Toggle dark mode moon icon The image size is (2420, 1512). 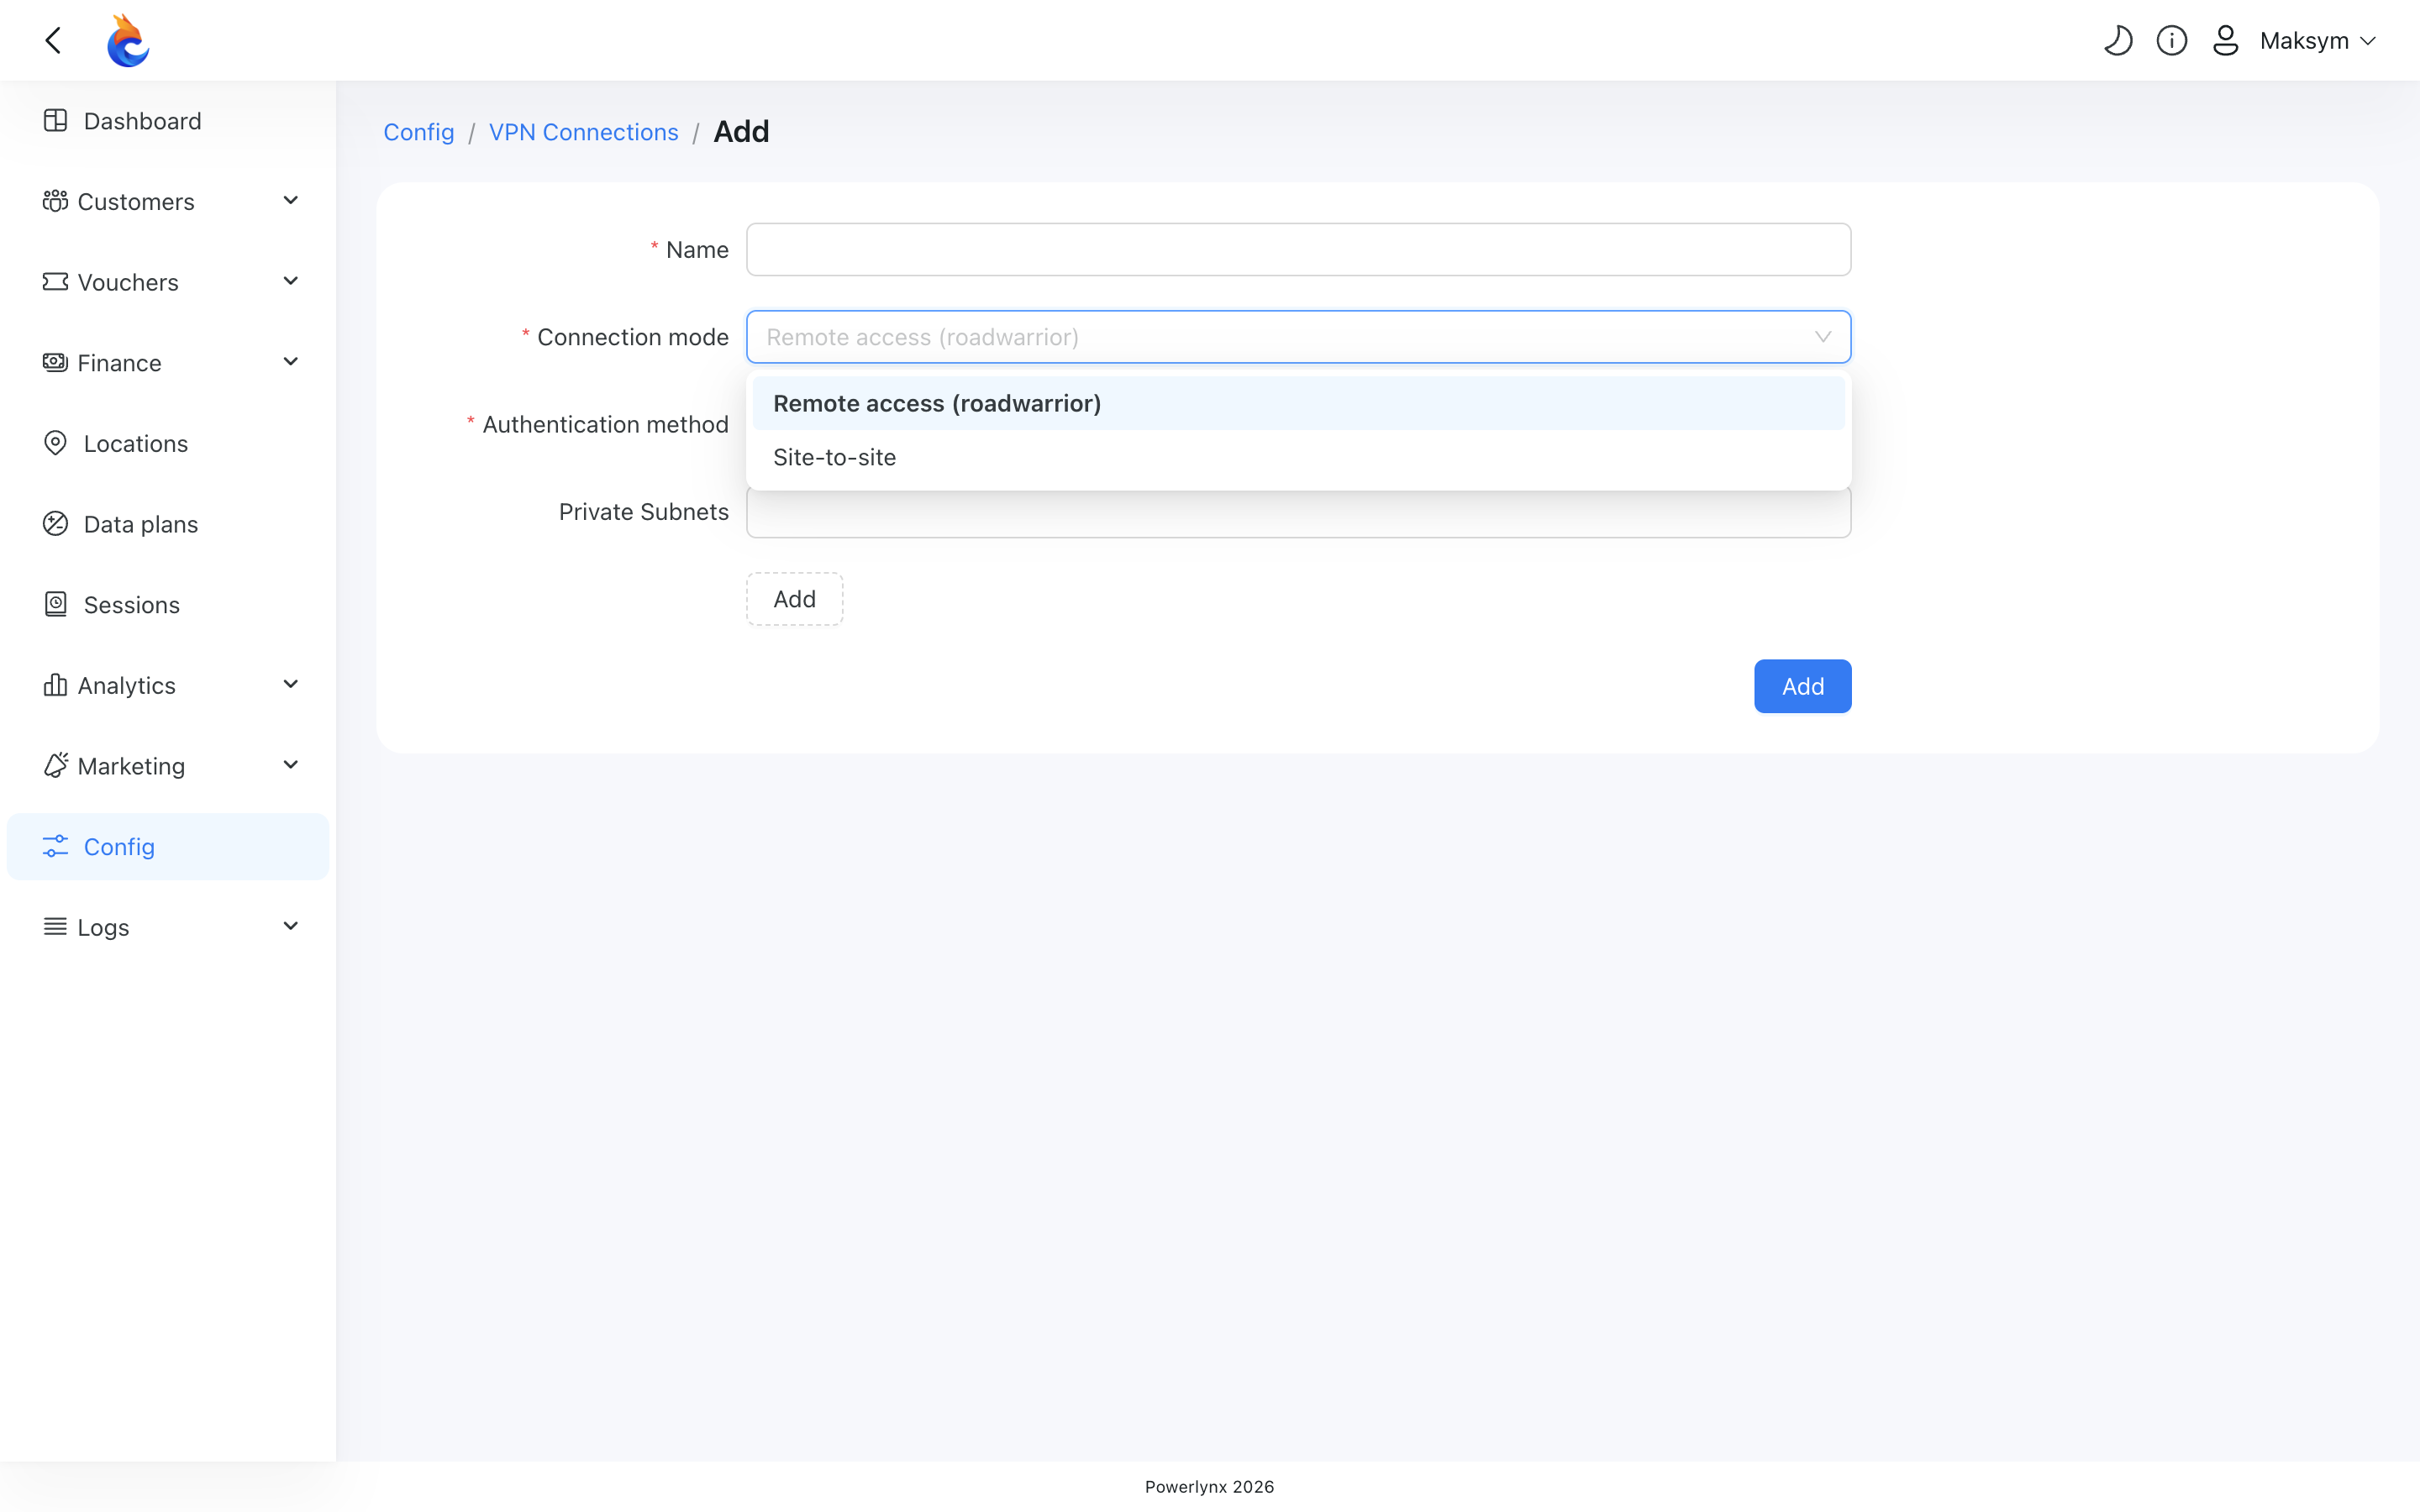click(2118, 40)
